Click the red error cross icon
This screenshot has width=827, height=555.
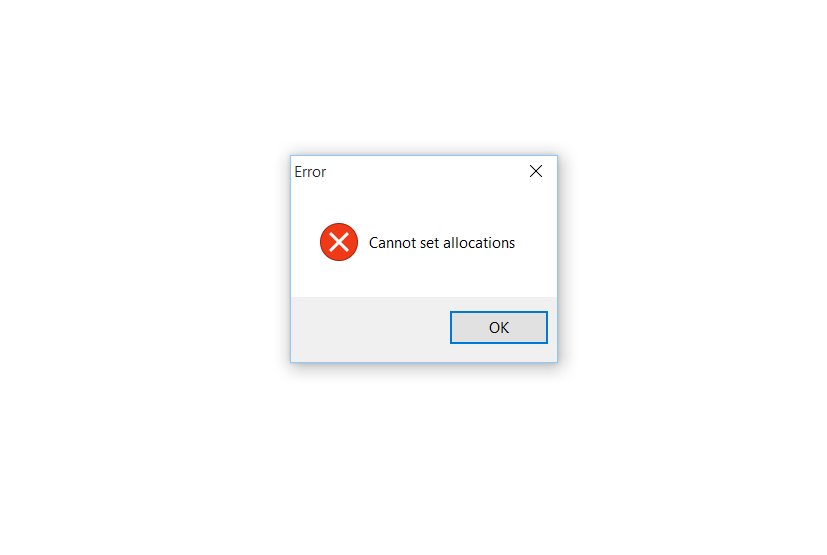click(x=339, y=242)
